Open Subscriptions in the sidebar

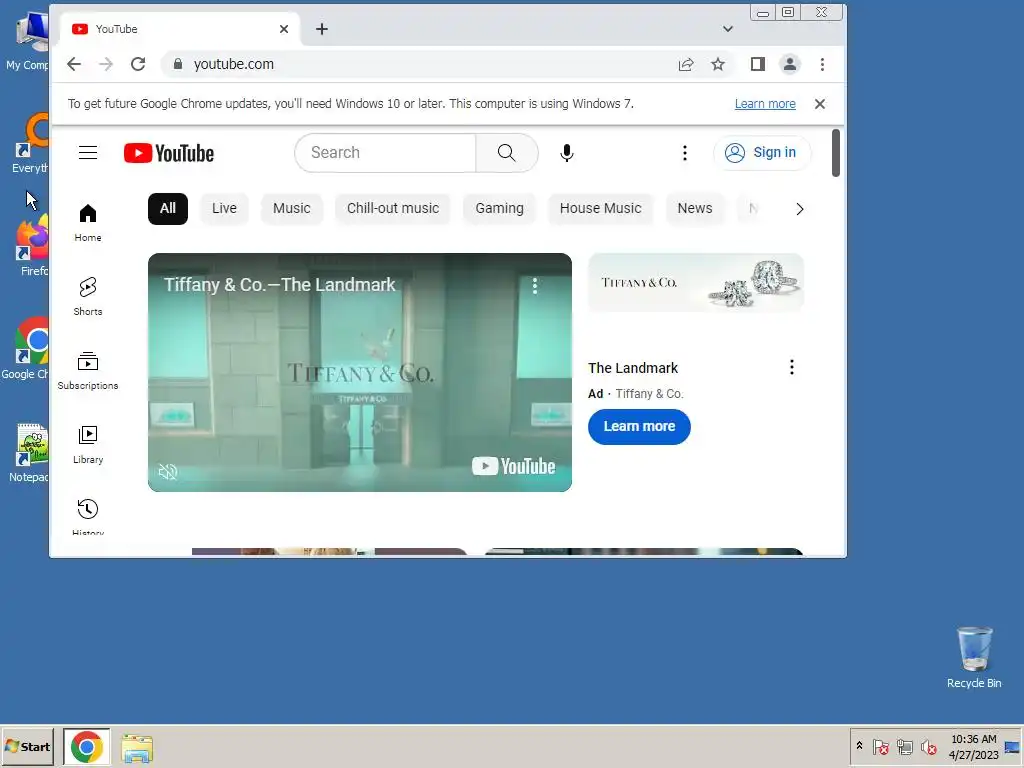pos(88,370)
